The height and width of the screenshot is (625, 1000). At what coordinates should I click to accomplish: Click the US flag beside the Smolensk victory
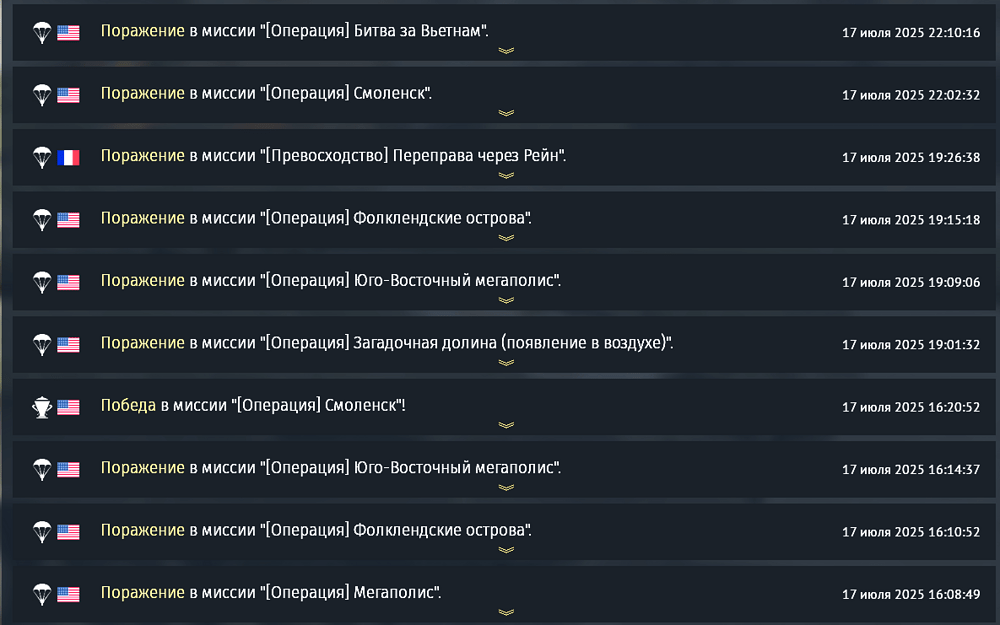[x=68, y=407]
